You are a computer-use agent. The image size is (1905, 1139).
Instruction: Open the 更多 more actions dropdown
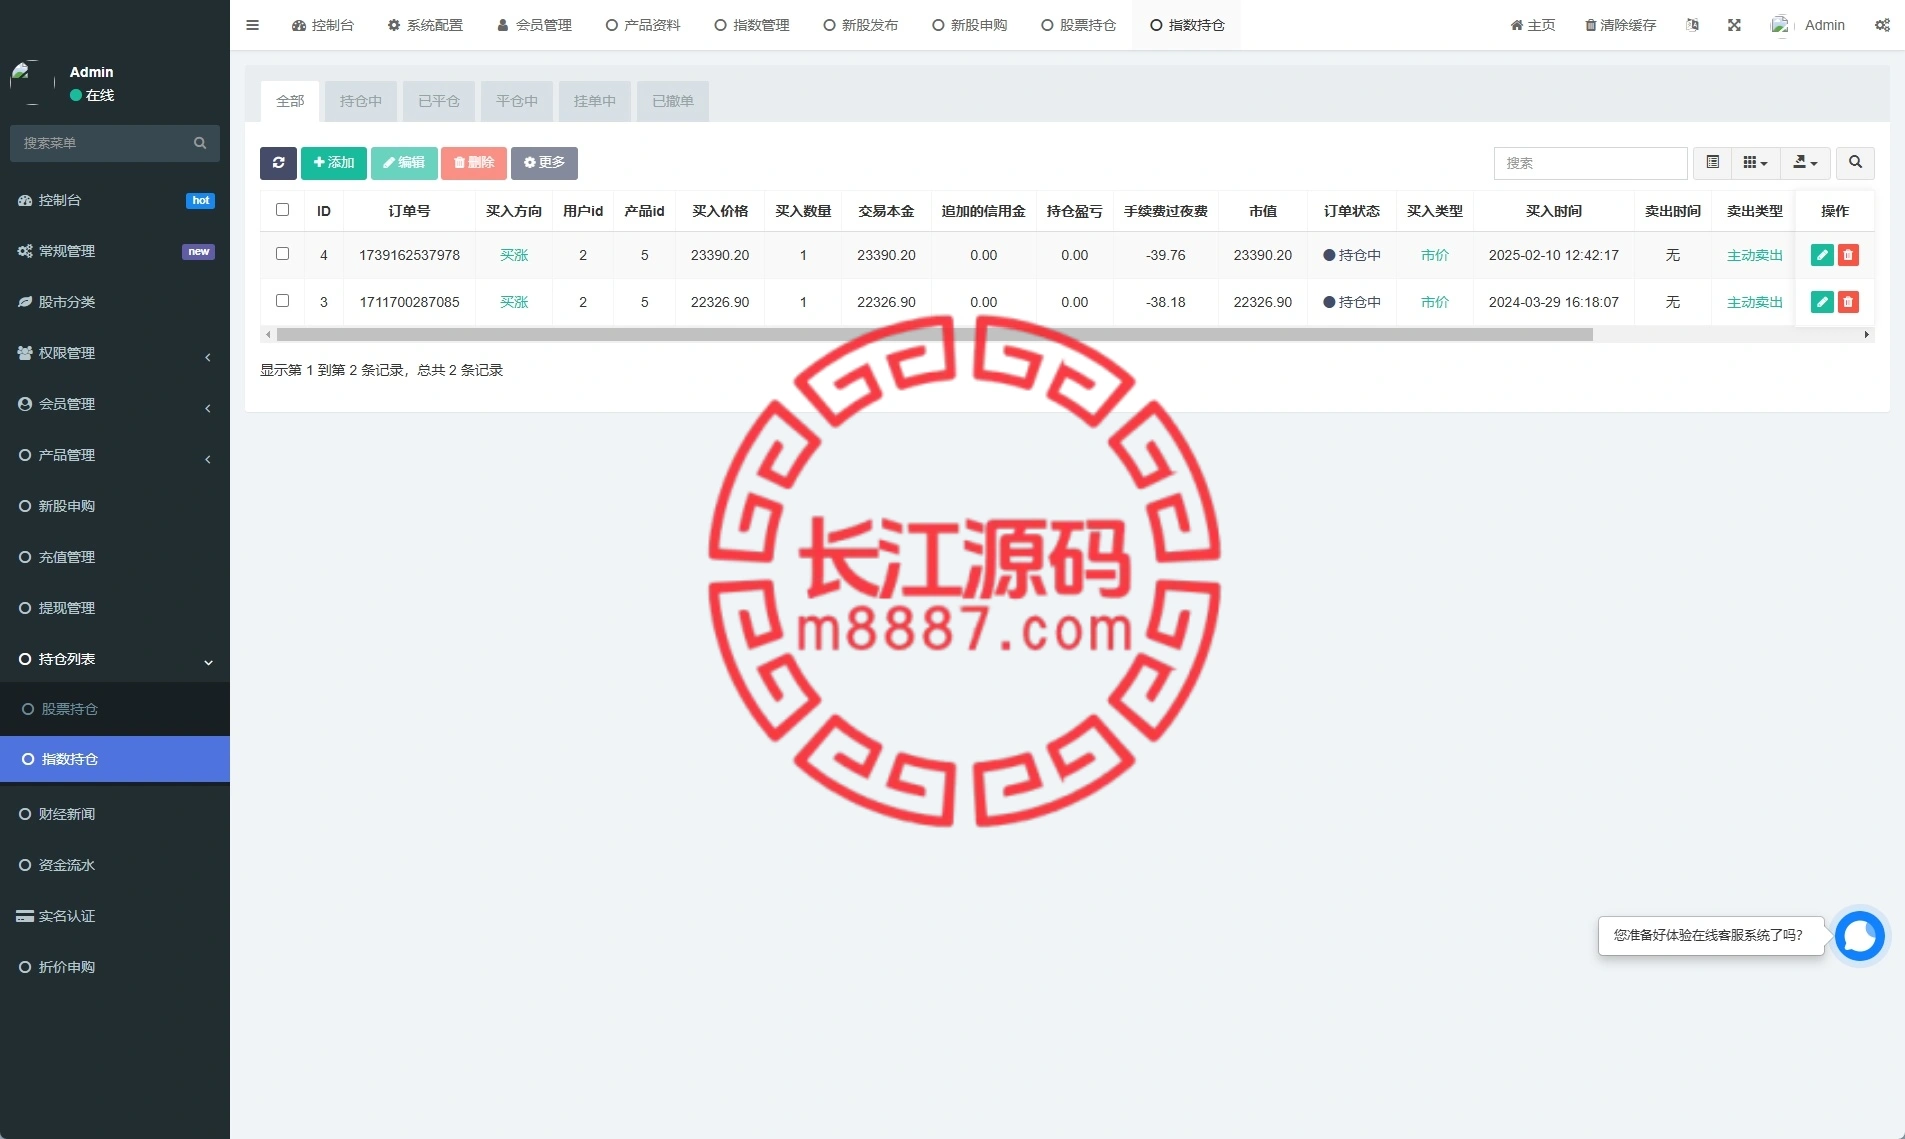pyautogui.click(x=544, y=163)
